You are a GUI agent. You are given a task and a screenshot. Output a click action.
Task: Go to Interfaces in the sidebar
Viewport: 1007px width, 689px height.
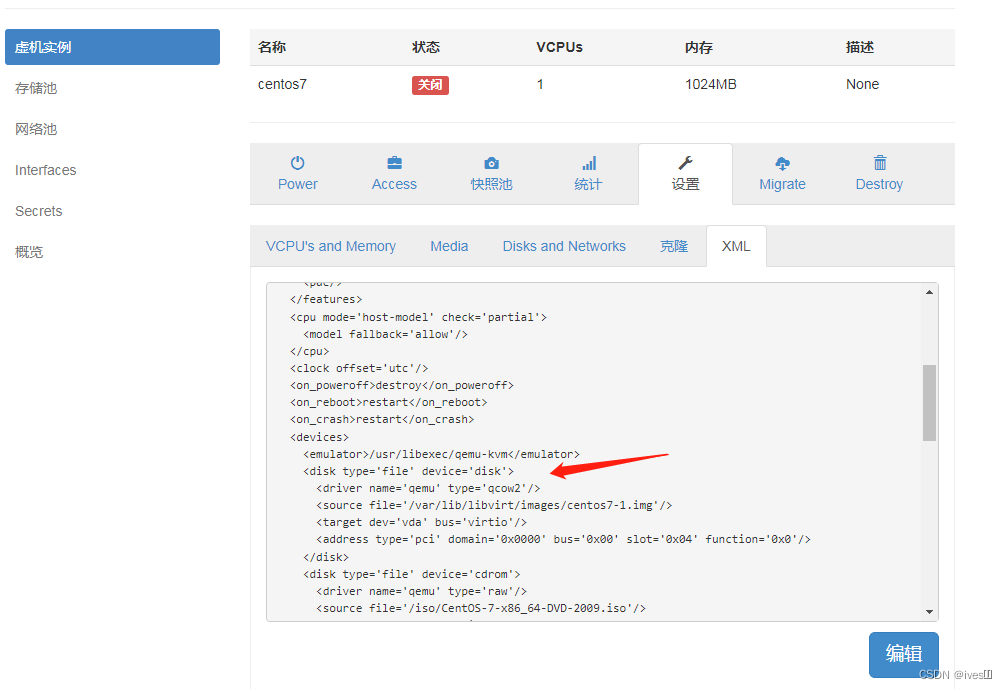(x=46, y=170)
